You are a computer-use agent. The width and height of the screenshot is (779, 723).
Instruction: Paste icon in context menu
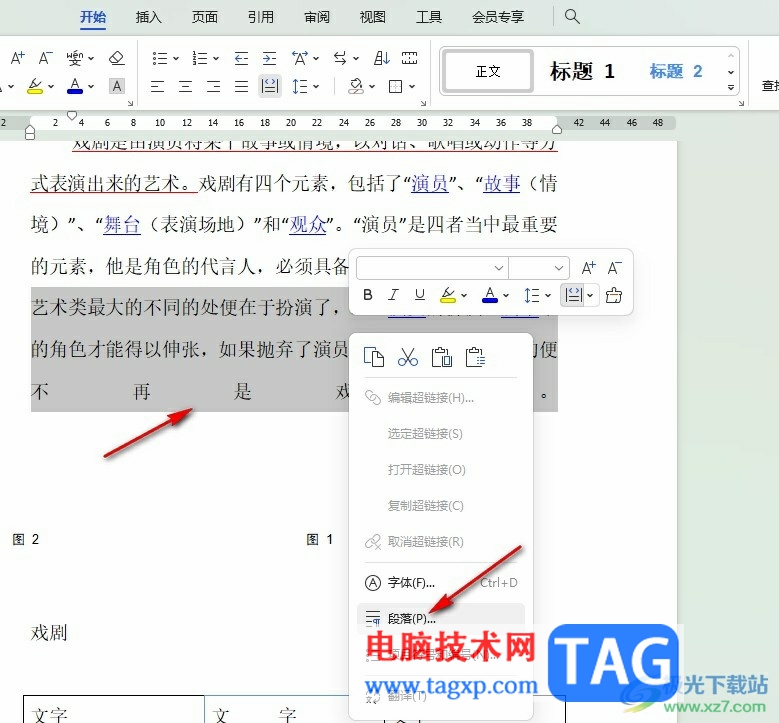point(442,357)
